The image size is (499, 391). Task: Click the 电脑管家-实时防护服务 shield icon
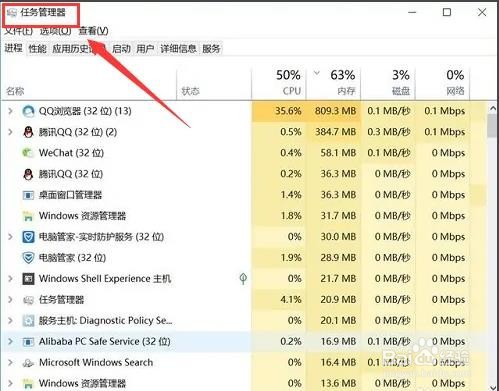pos(28,237)
